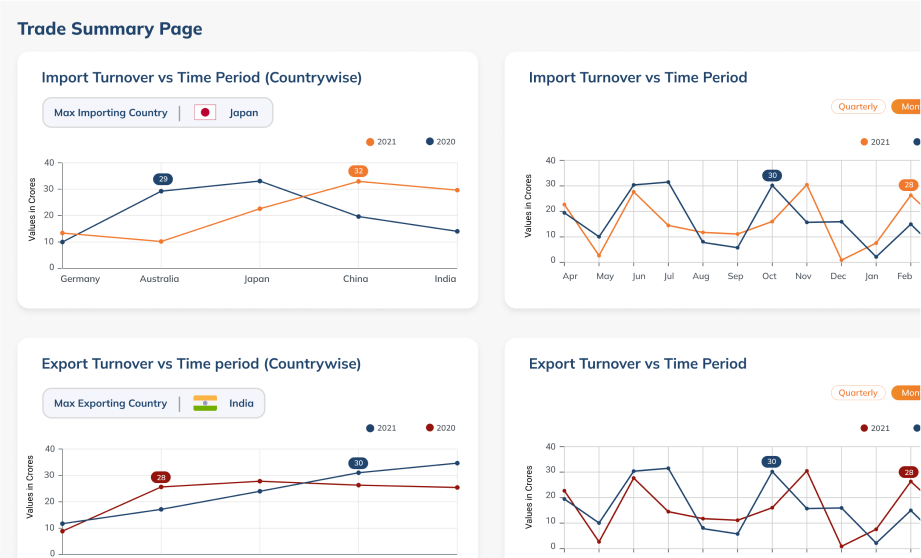Toggle the 2021 navy legend dot in countrywise export chart
921x558 pixels.
pos(370,428)
